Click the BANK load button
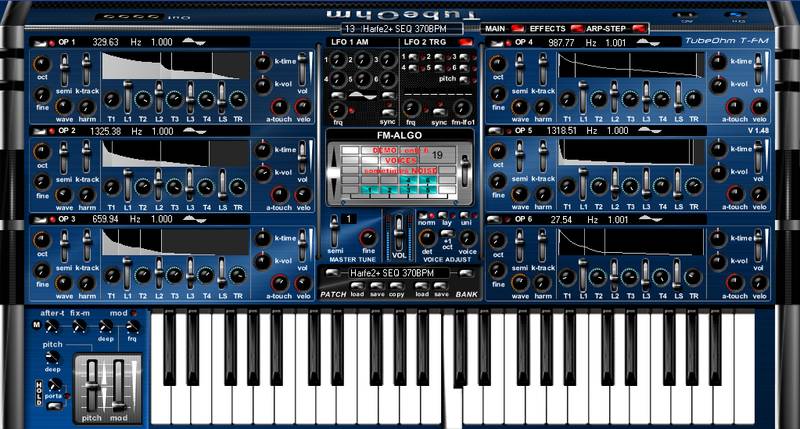This screenshot has height=429, width=800. (421, 287)
